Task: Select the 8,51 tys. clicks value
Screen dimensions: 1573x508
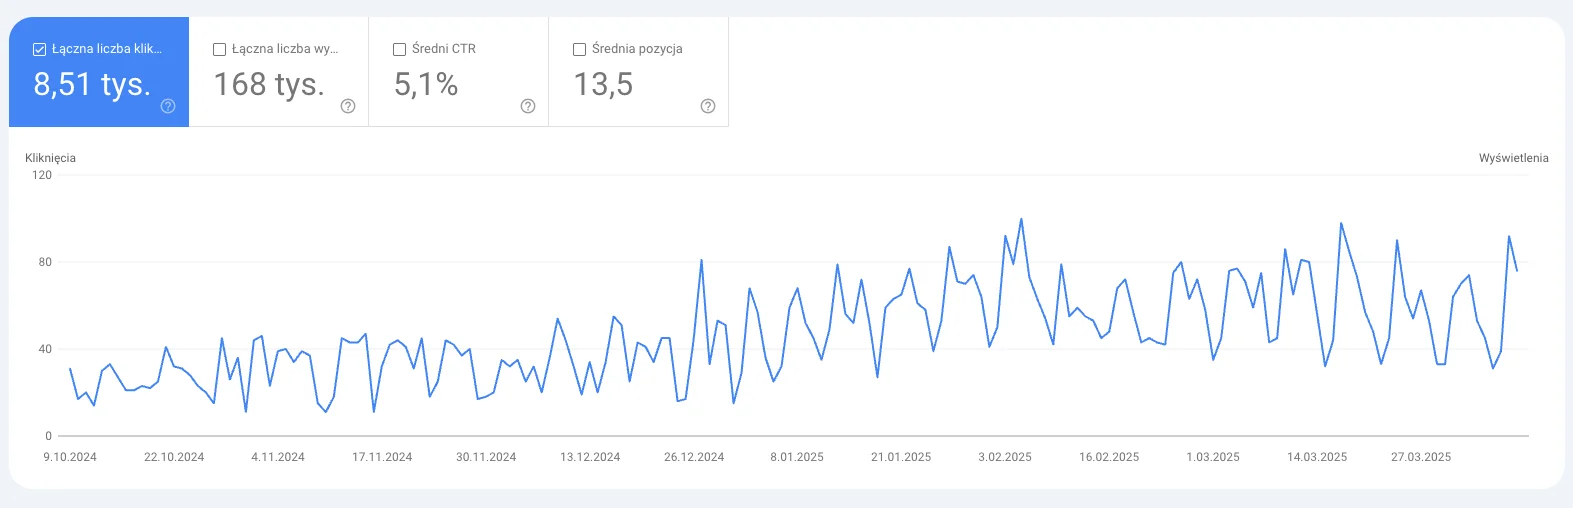Action: pos(92,84)
